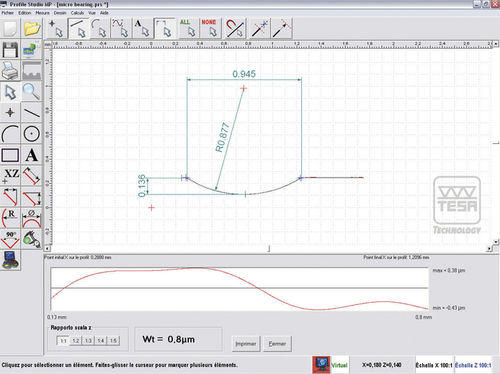Image resolution: width=500 pixels, height=374 pixels.
Task: Click the Fermer button
Action: point(278,344)
